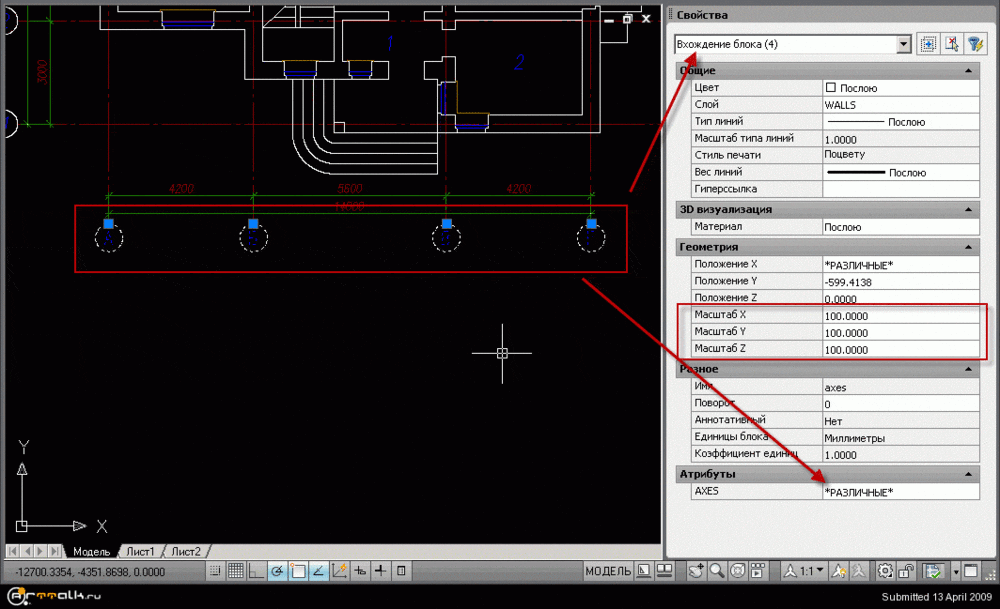Image resolution: width=1000 pixels, height=609 pixels.
Task: Click the toolbar lock padlock icon
Action: pos(908,571)
